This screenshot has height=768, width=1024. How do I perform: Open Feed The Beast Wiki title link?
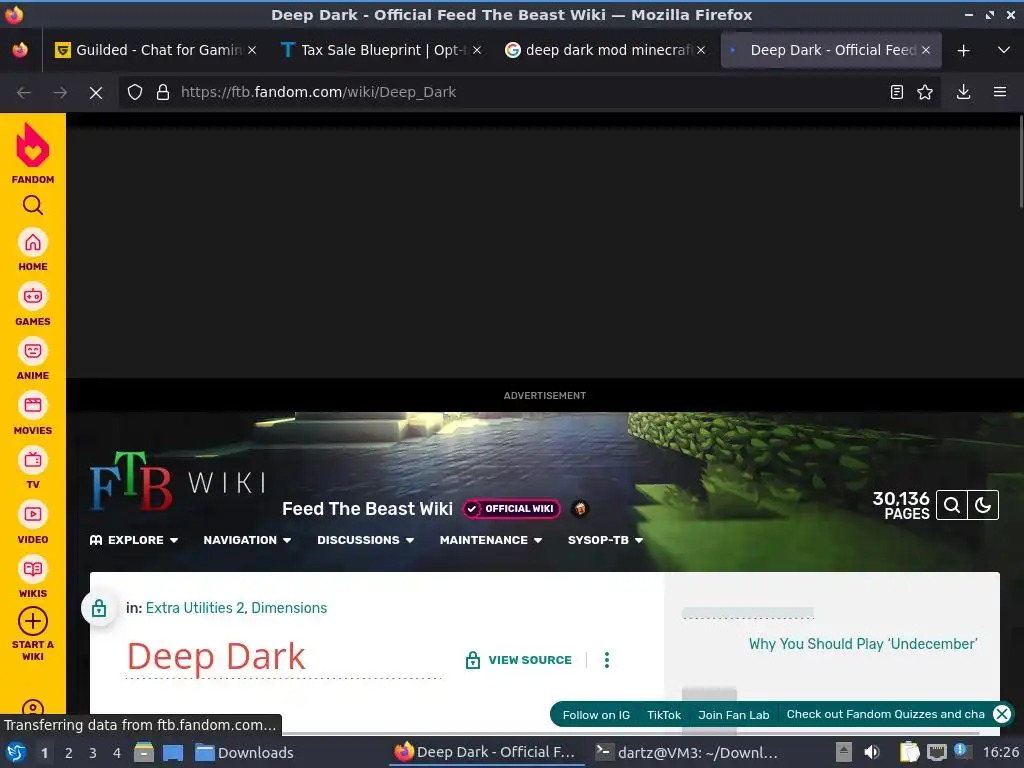pos(367,509)
